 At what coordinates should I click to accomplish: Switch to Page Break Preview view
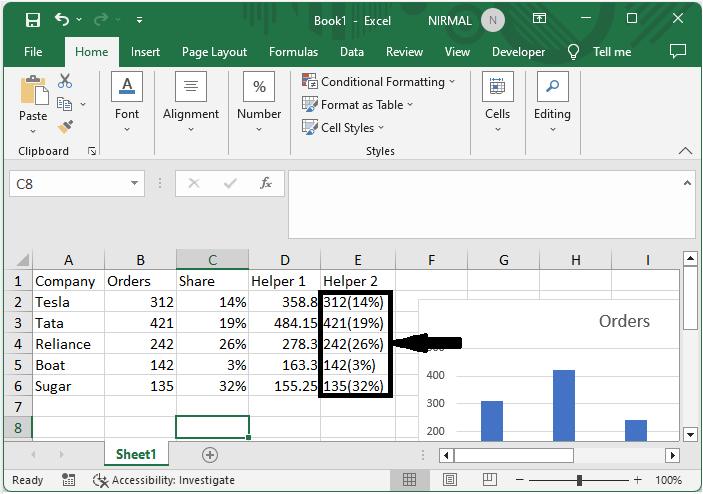point(488,480)
